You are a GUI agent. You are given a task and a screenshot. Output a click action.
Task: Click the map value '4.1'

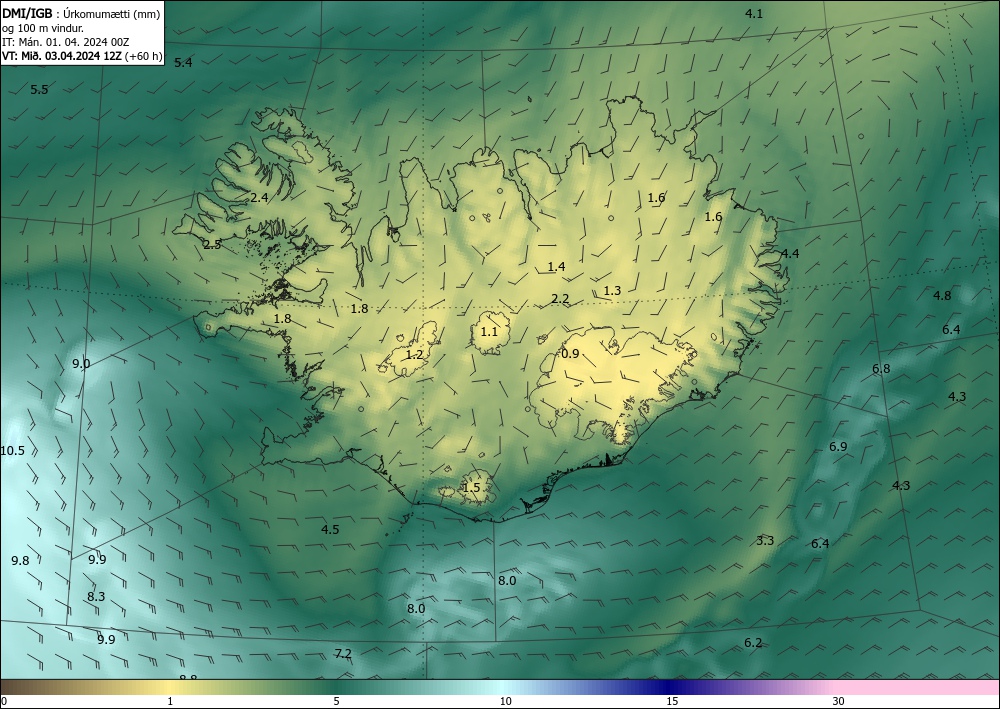point(754,13)
